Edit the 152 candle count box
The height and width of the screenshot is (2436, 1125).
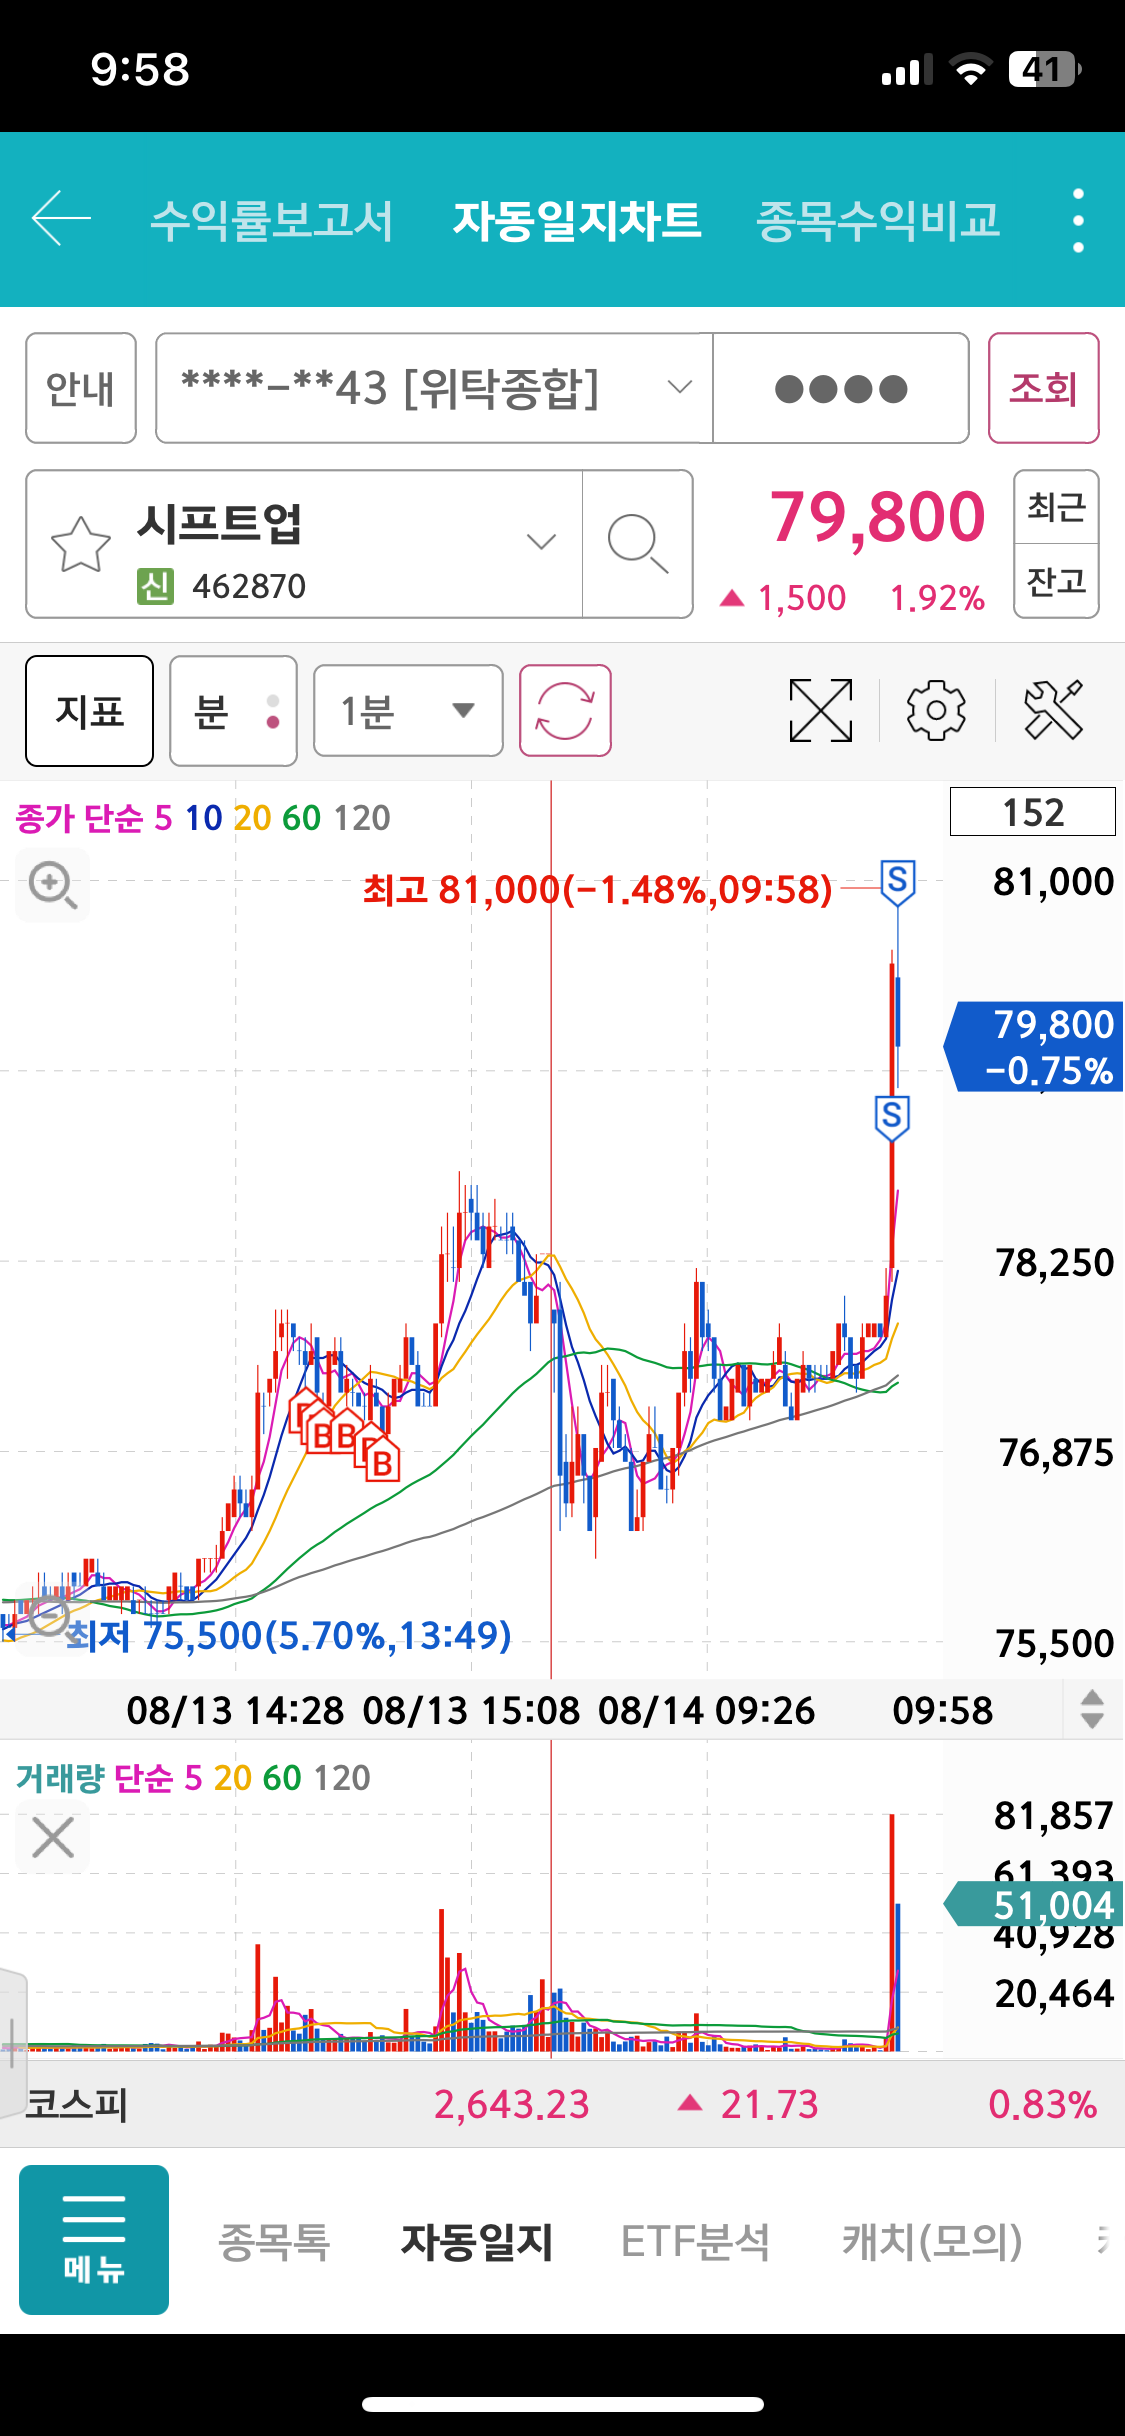click(x=1033, y=811)
